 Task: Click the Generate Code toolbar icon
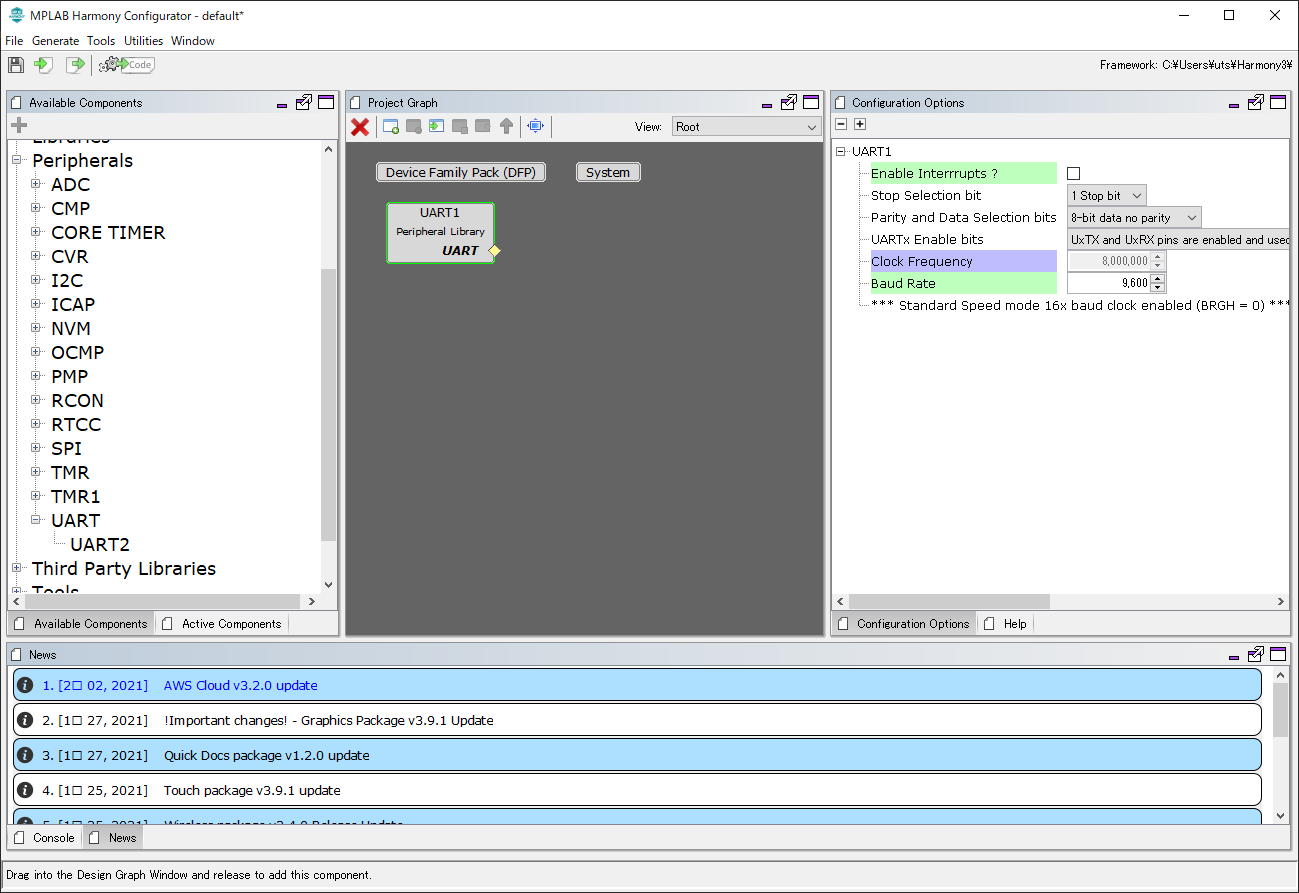126,65
